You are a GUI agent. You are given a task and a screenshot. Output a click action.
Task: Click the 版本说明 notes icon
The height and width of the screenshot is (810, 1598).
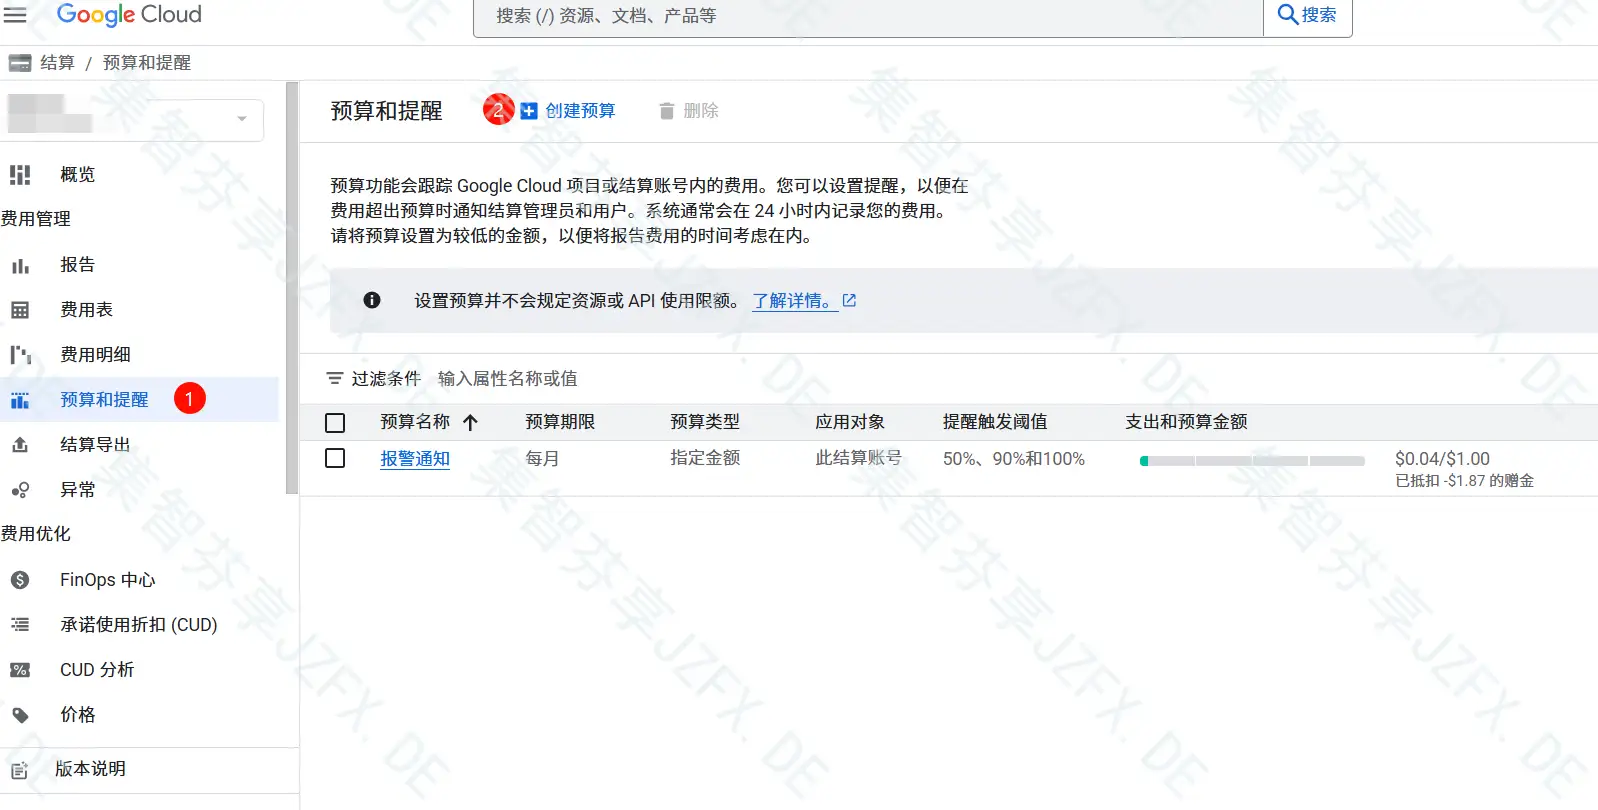[x=19, y=770]
